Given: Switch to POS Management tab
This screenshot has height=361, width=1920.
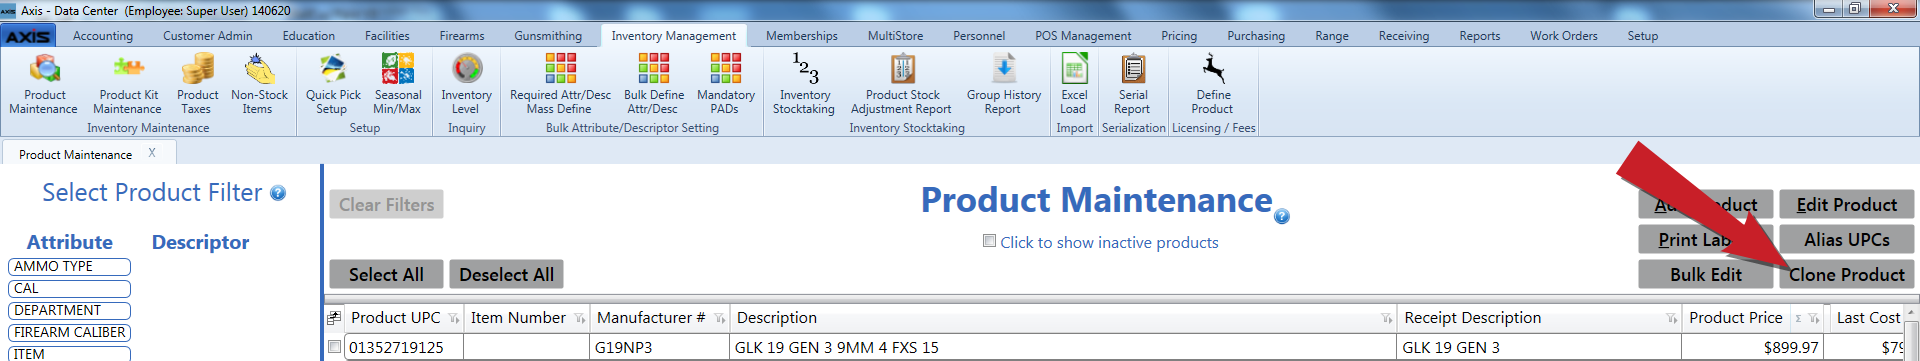Looking at the screenshot, I should point(1083,36).
